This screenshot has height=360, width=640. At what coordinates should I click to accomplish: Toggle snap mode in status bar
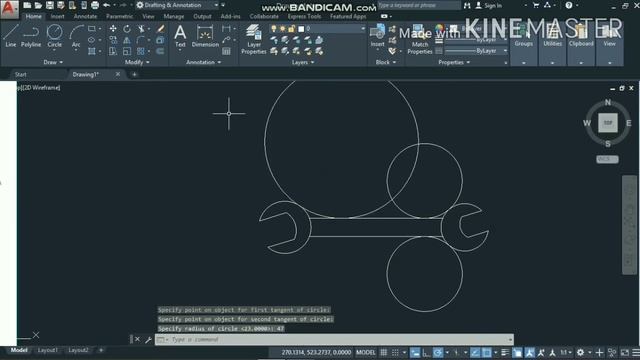point(395,352)
